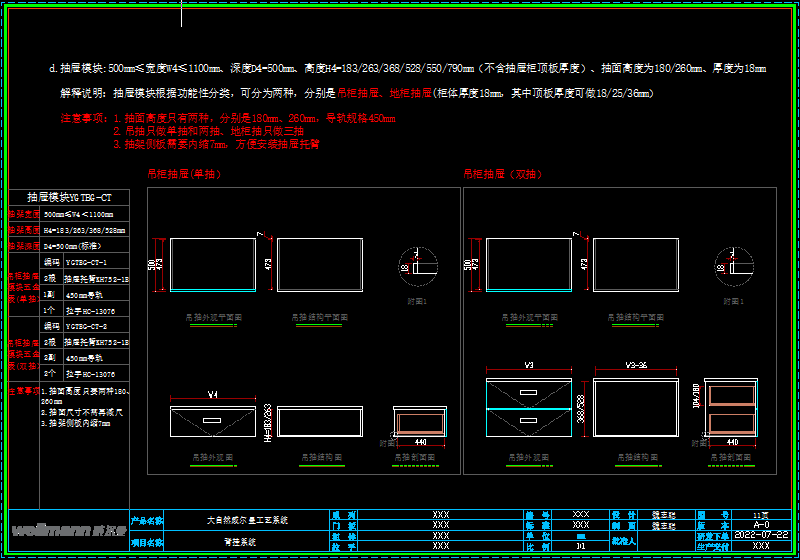800x560 pixels.
Task: Click the 2022-07-22 date cell
Action: pyautogui.click(x=761, y=535)
